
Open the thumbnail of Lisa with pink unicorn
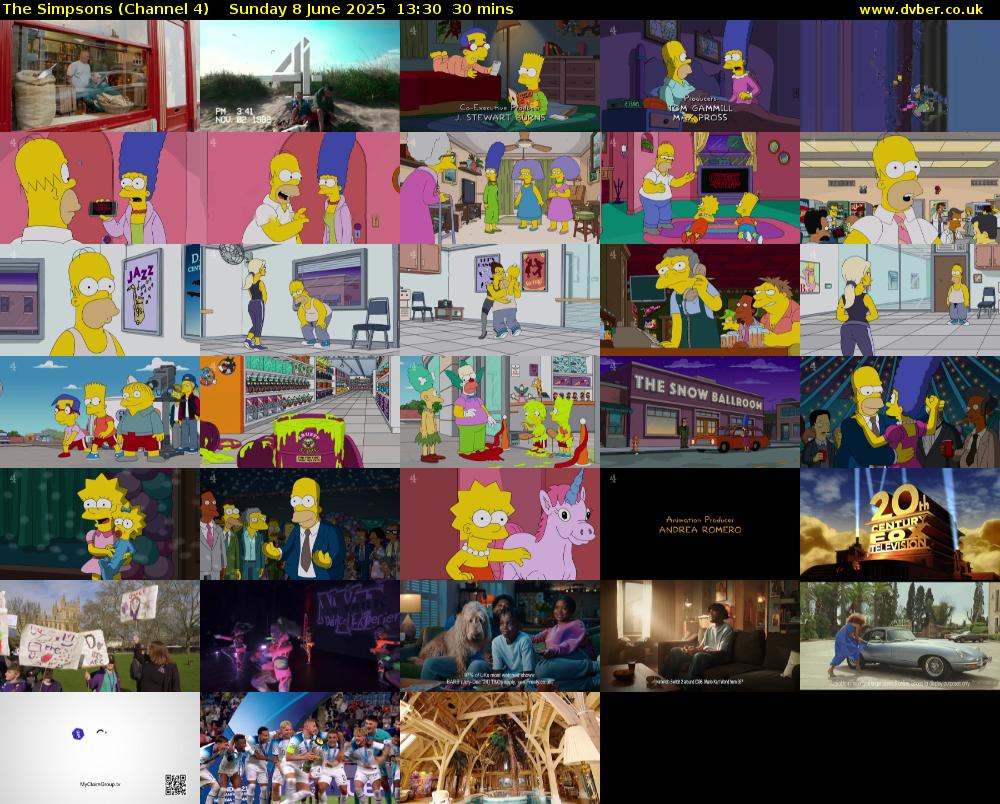pyautogui.click(x=500, y=524)
